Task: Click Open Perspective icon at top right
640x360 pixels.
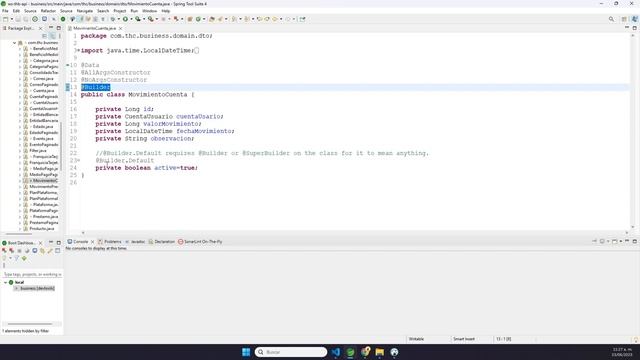Action: 624,19
